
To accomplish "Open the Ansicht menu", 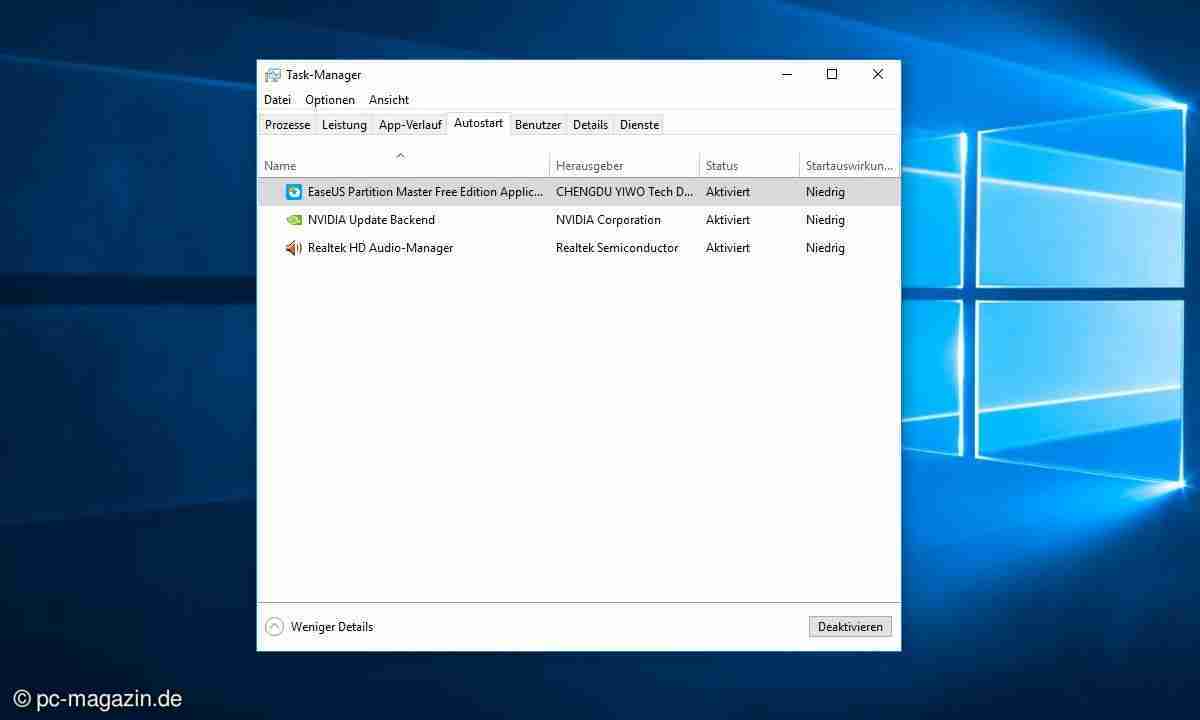I will point(389,100).
